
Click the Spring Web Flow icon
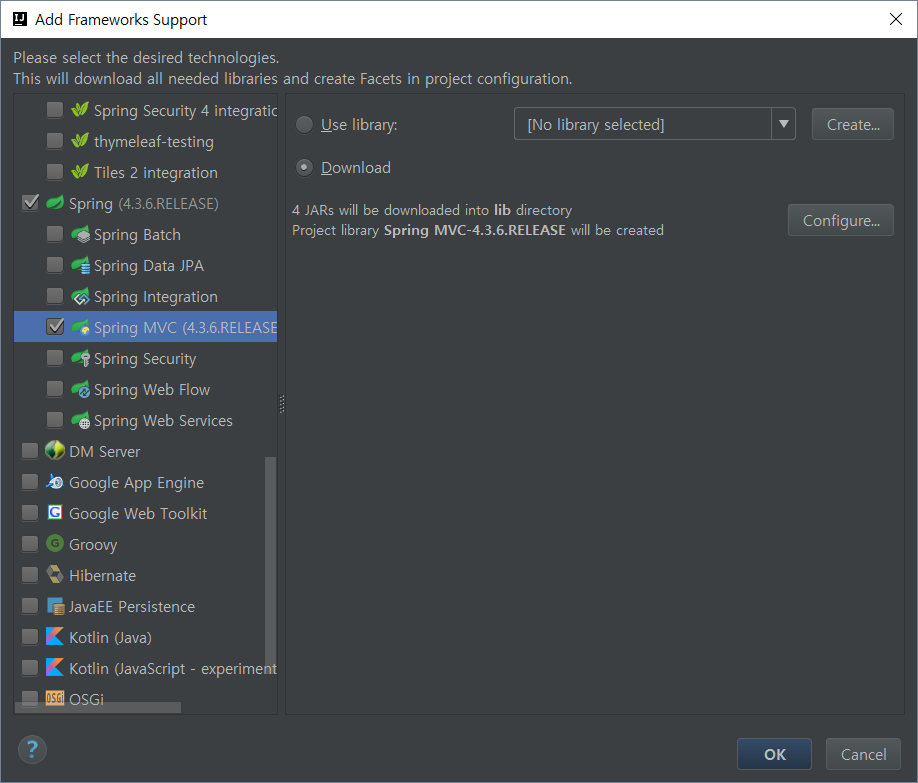(80, 389)
